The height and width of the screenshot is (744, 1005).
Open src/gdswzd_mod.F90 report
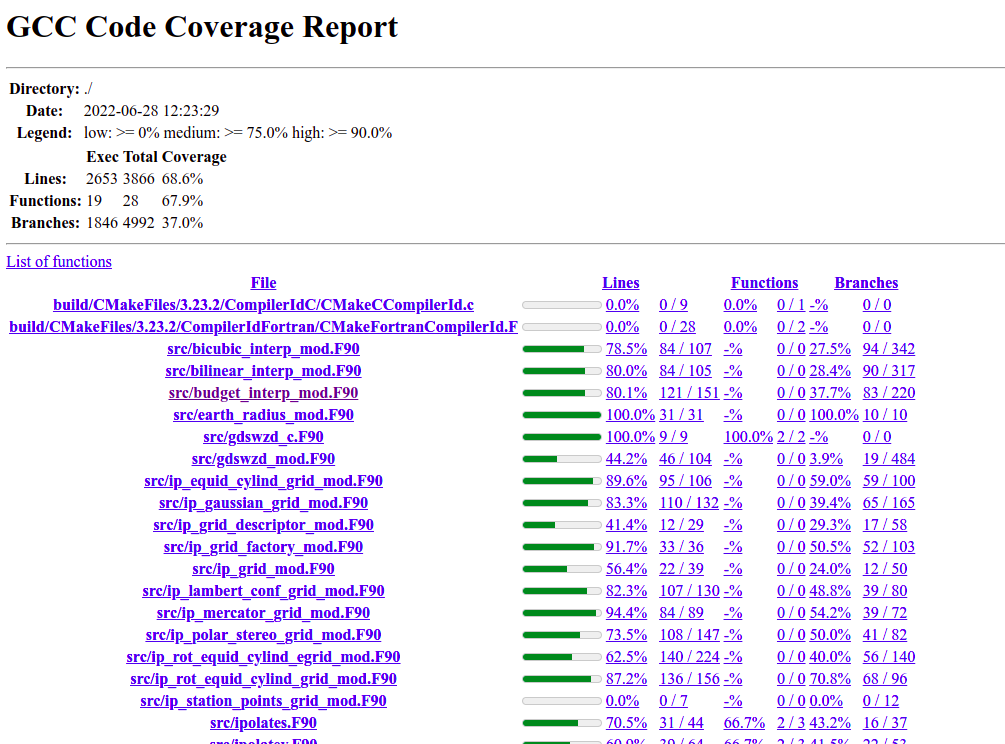263,459
